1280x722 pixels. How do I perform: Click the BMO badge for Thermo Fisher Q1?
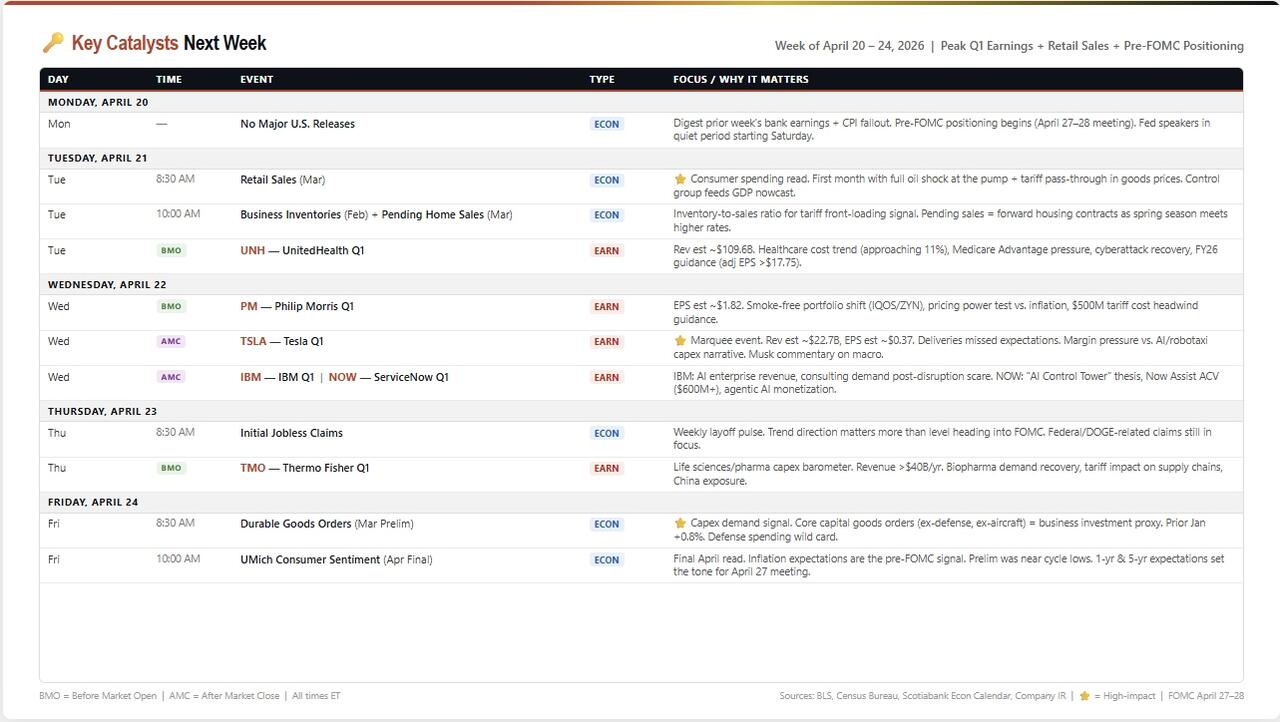point(171,468)
